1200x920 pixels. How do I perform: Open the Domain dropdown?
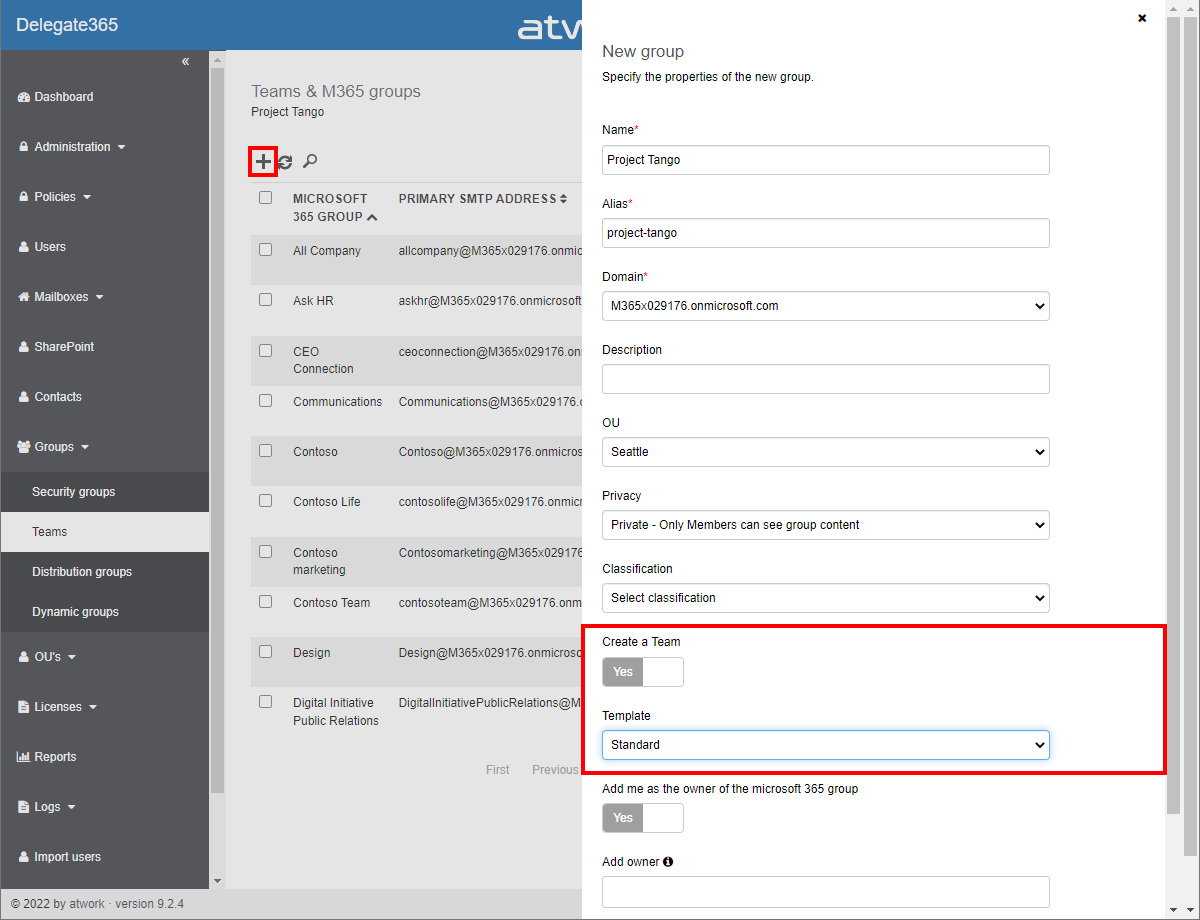826,306
